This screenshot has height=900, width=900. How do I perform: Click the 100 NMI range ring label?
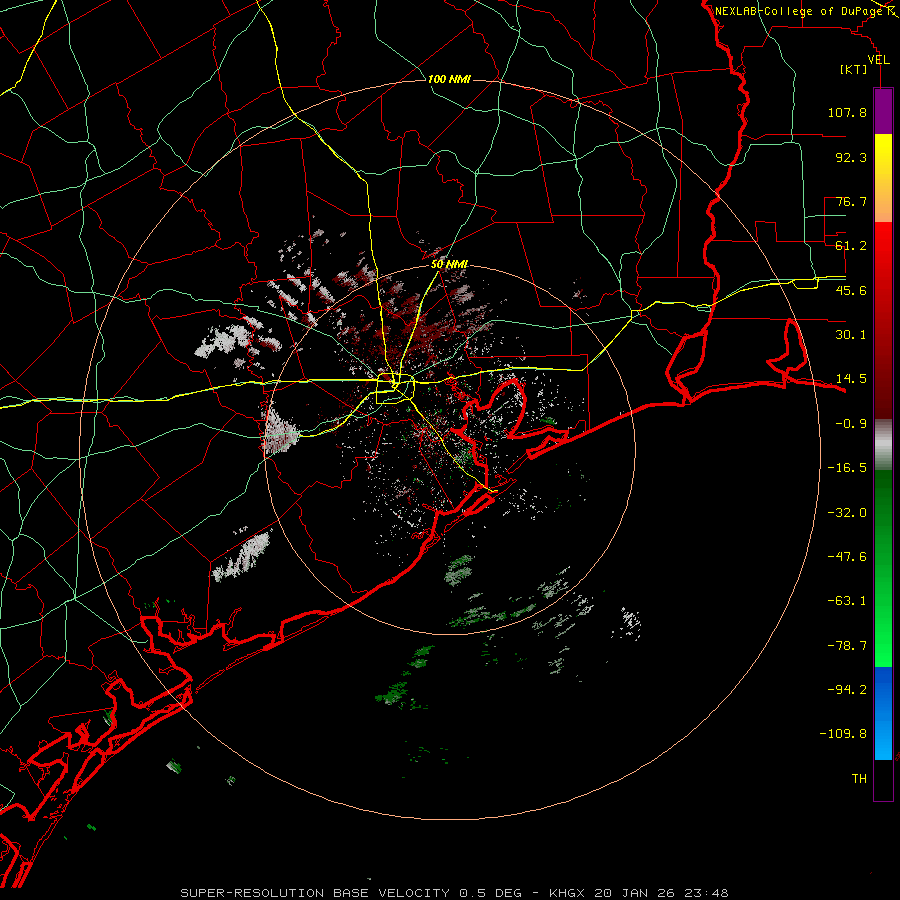449,79
